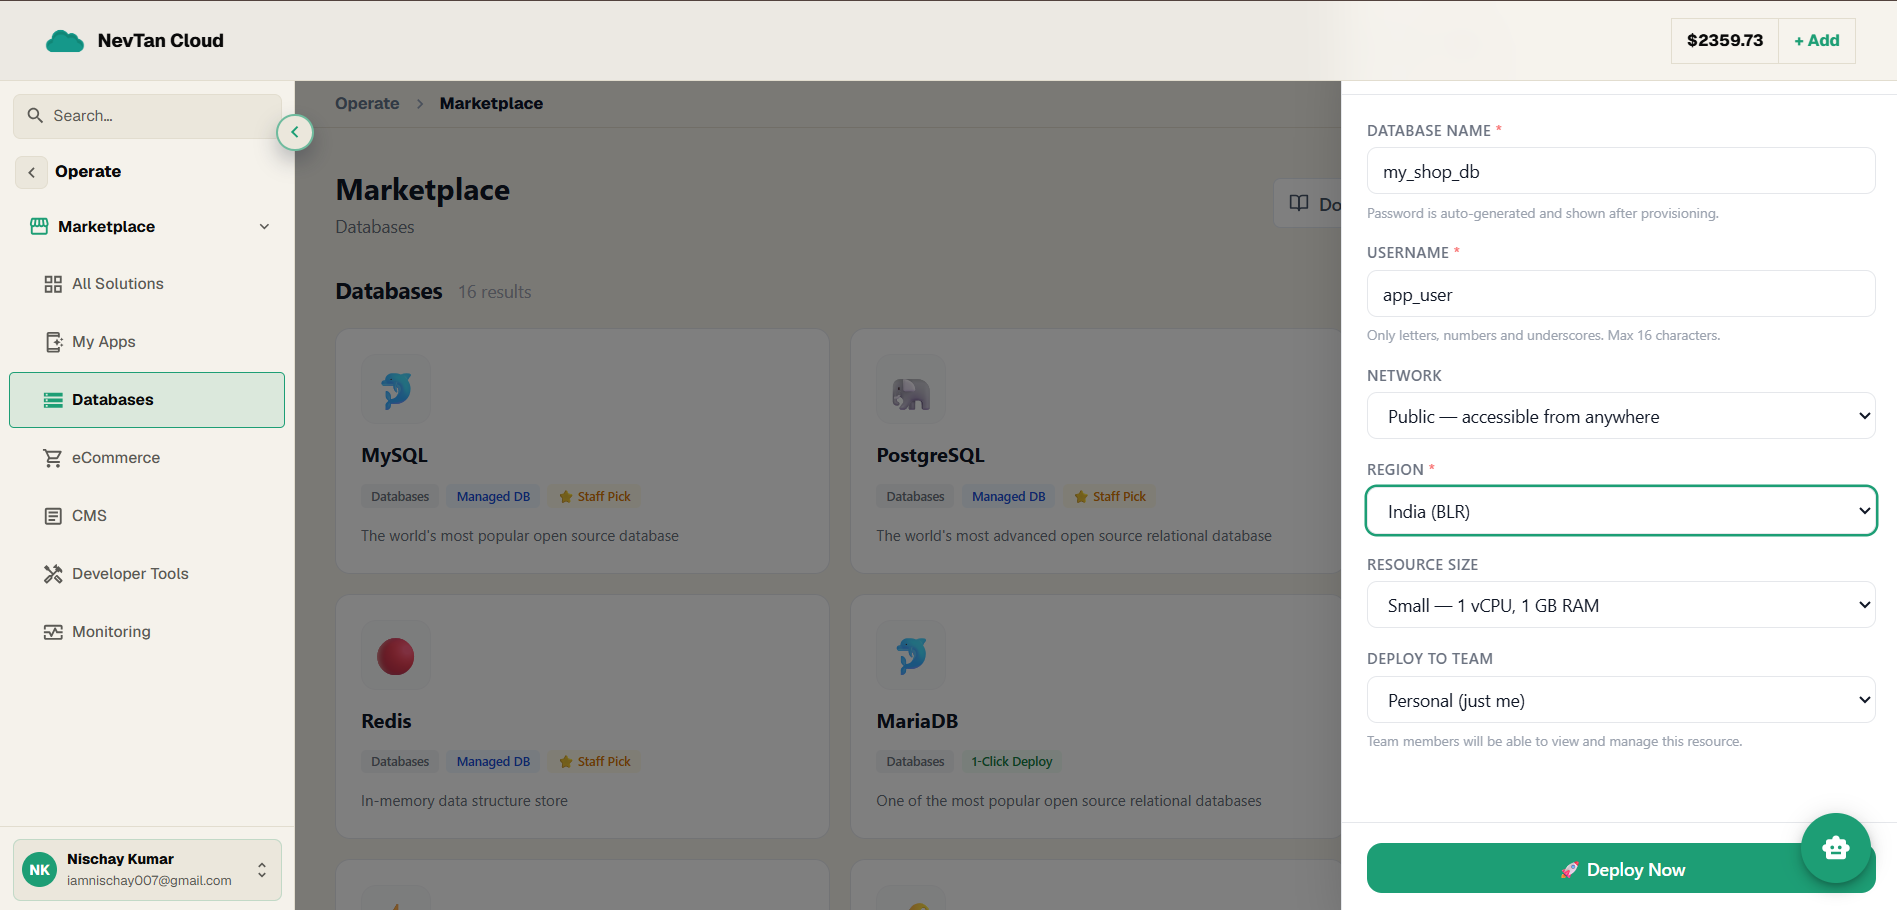Viewport: 1897px width, 910px height.
Task: Click the Databases tag on MariaDB card
Action: [x=915, y=762]
